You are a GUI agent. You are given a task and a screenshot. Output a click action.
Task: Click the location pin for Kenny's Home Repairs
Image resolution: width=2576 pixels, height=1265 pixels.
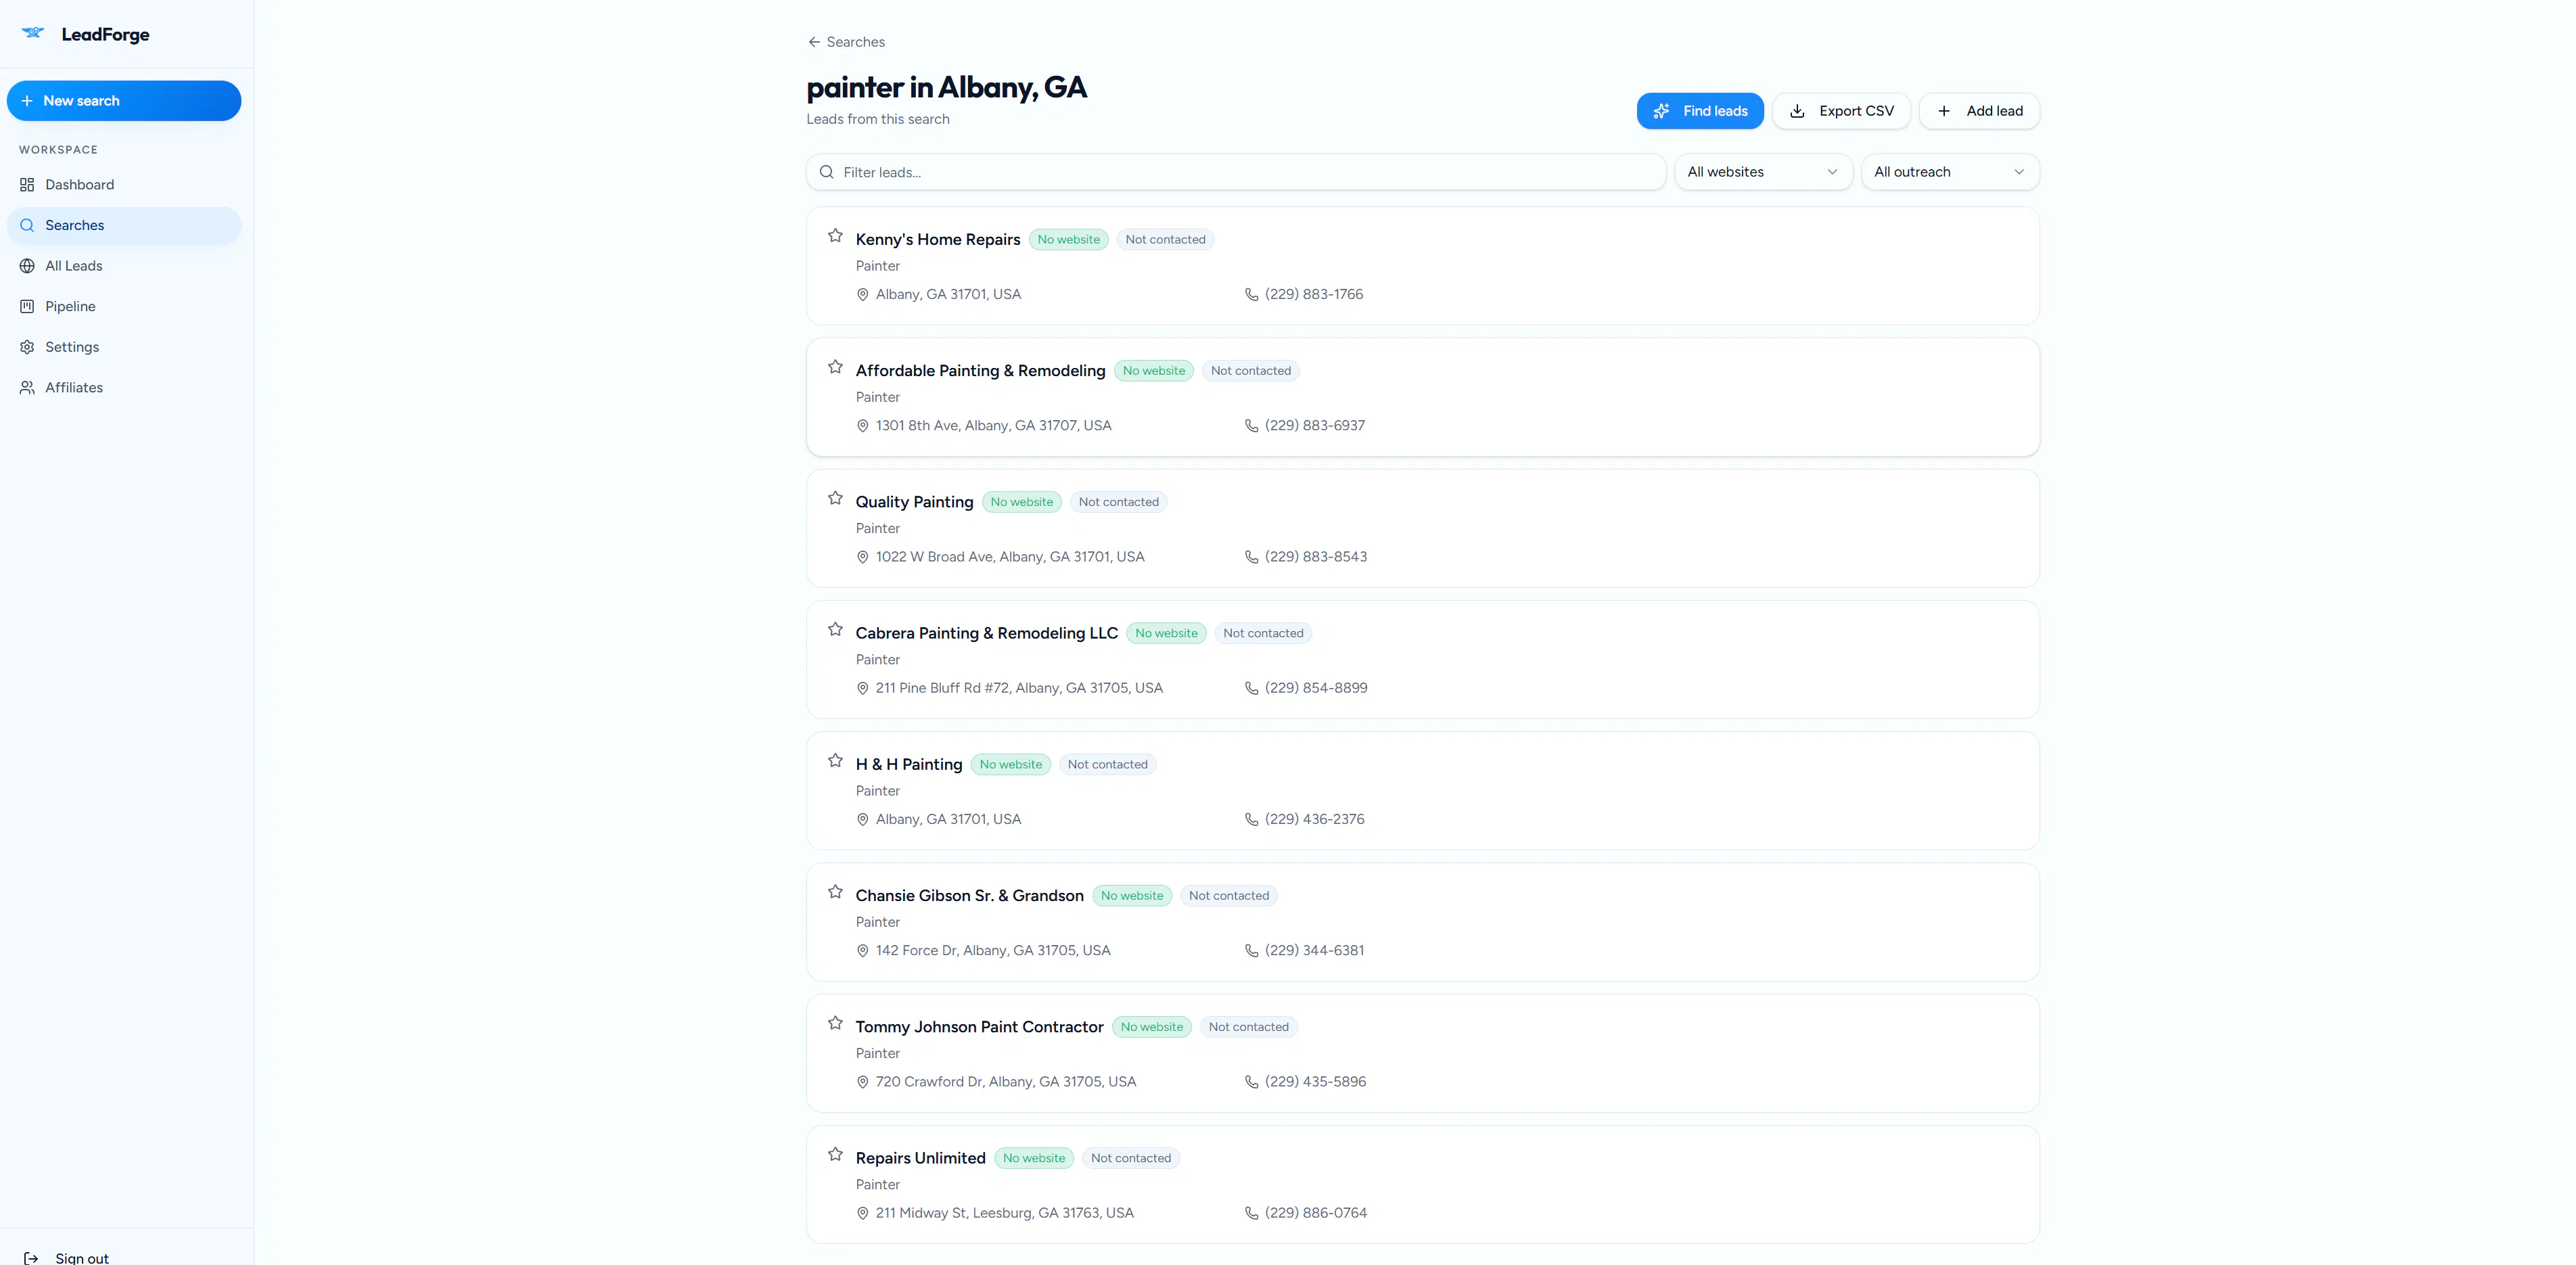(862, 295)
